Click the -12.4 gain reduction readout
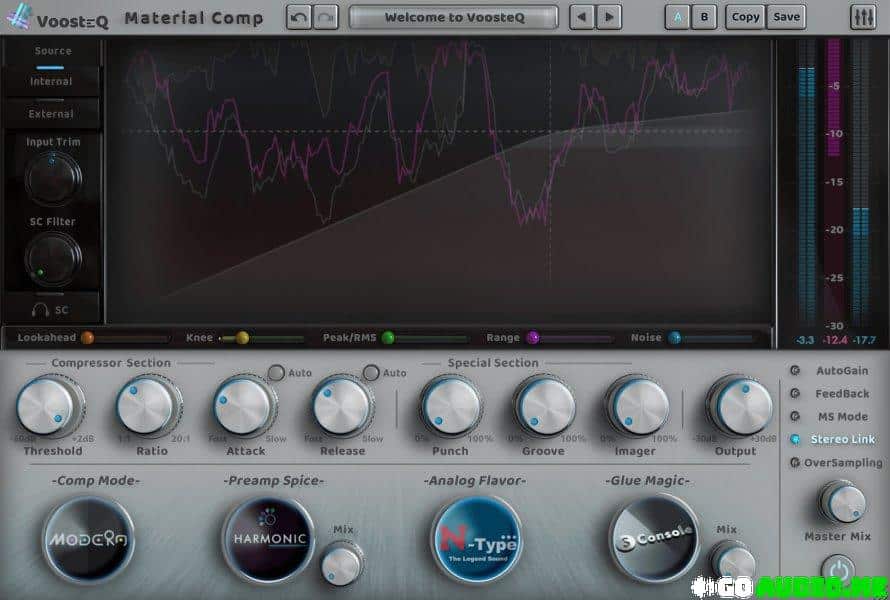 (x=834, y=341)
